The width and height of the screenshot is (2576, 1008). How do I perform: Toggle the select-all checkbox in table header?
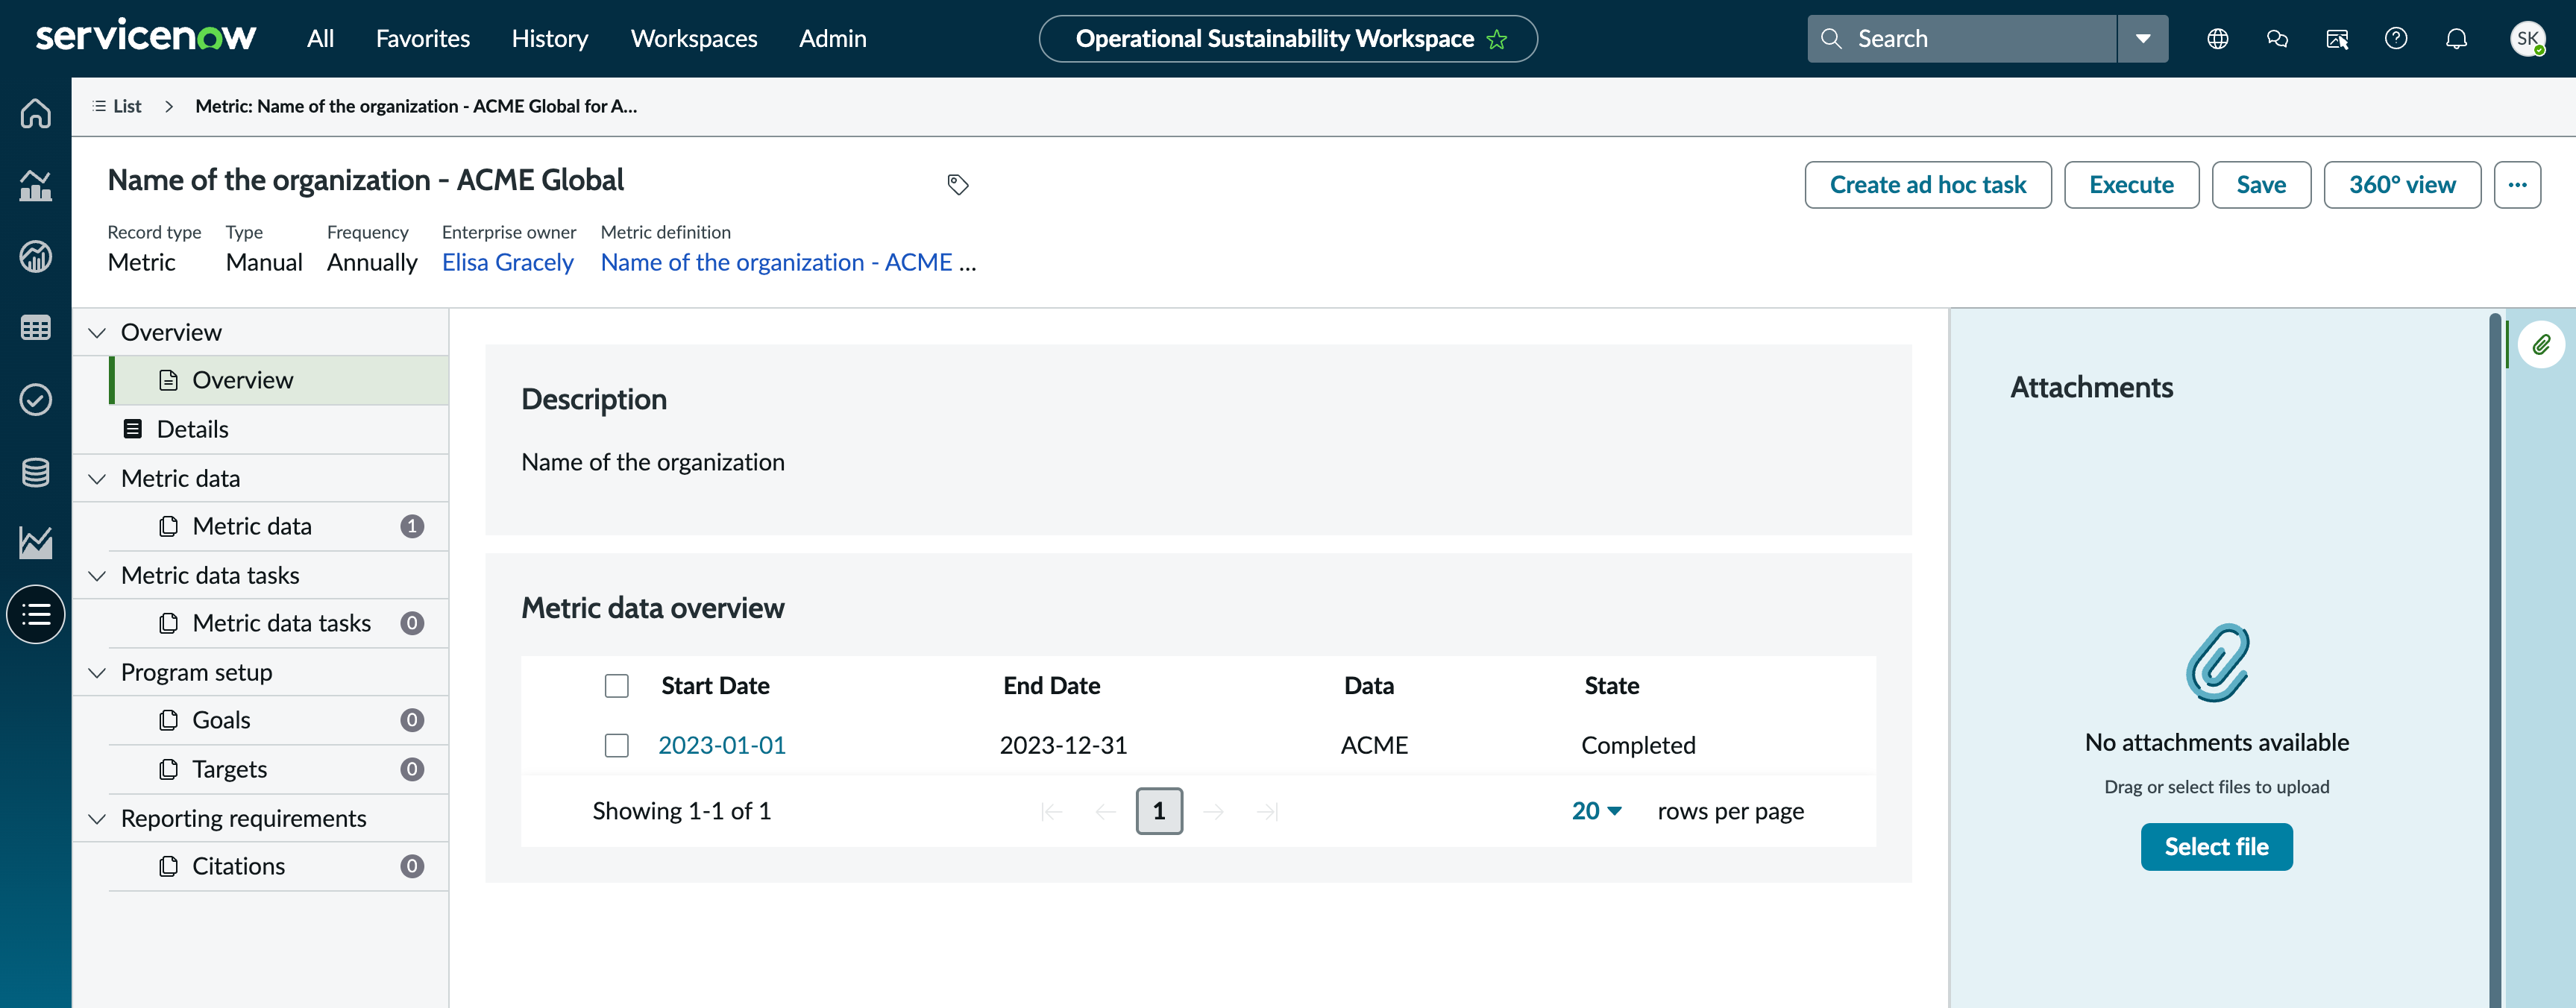pos(617,686)
